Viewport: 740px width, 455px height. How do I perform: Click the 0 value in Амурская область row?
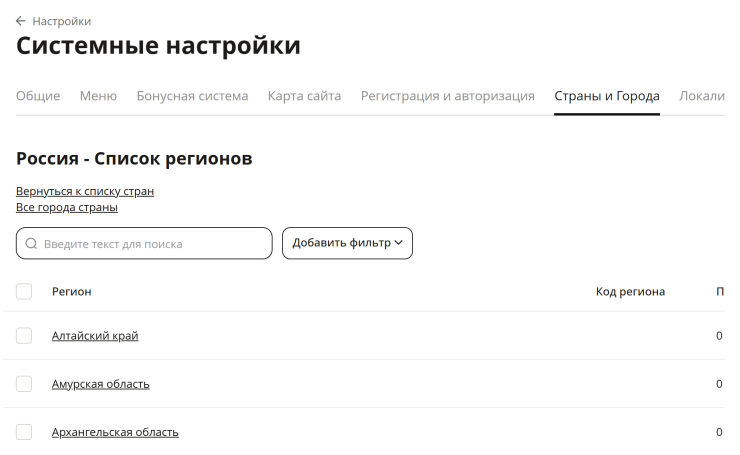(x=719, y=384)
